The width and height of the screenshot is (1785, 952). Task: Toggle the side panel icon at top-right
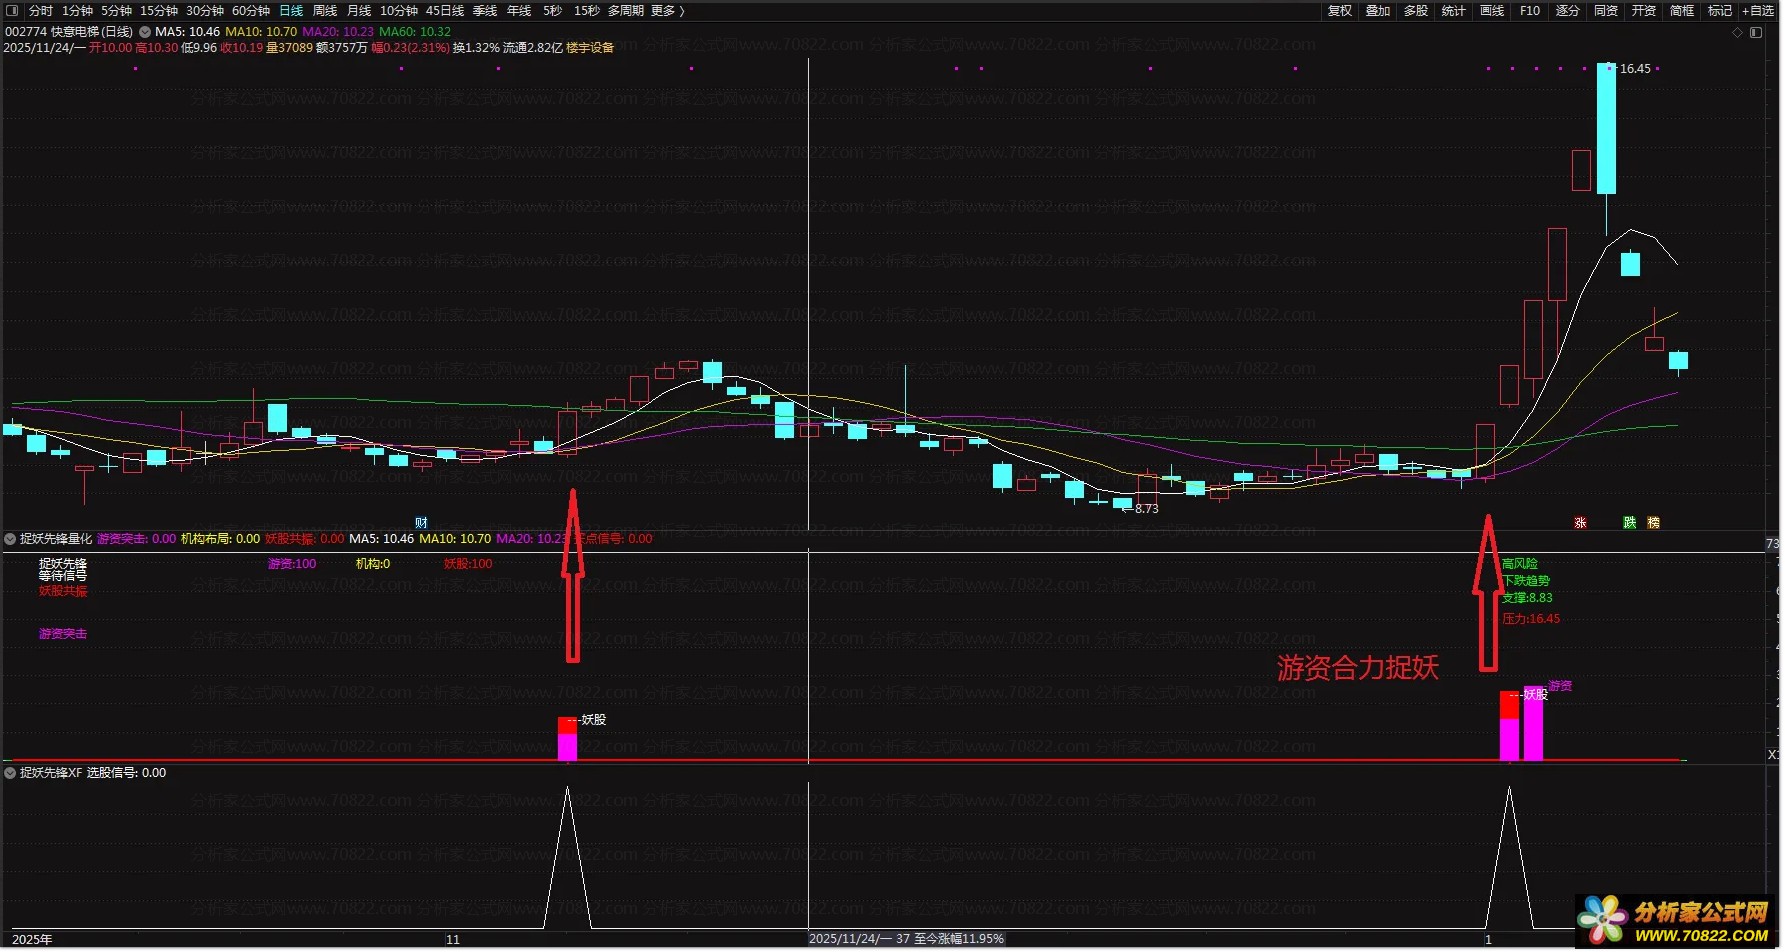pos(1756,33)
